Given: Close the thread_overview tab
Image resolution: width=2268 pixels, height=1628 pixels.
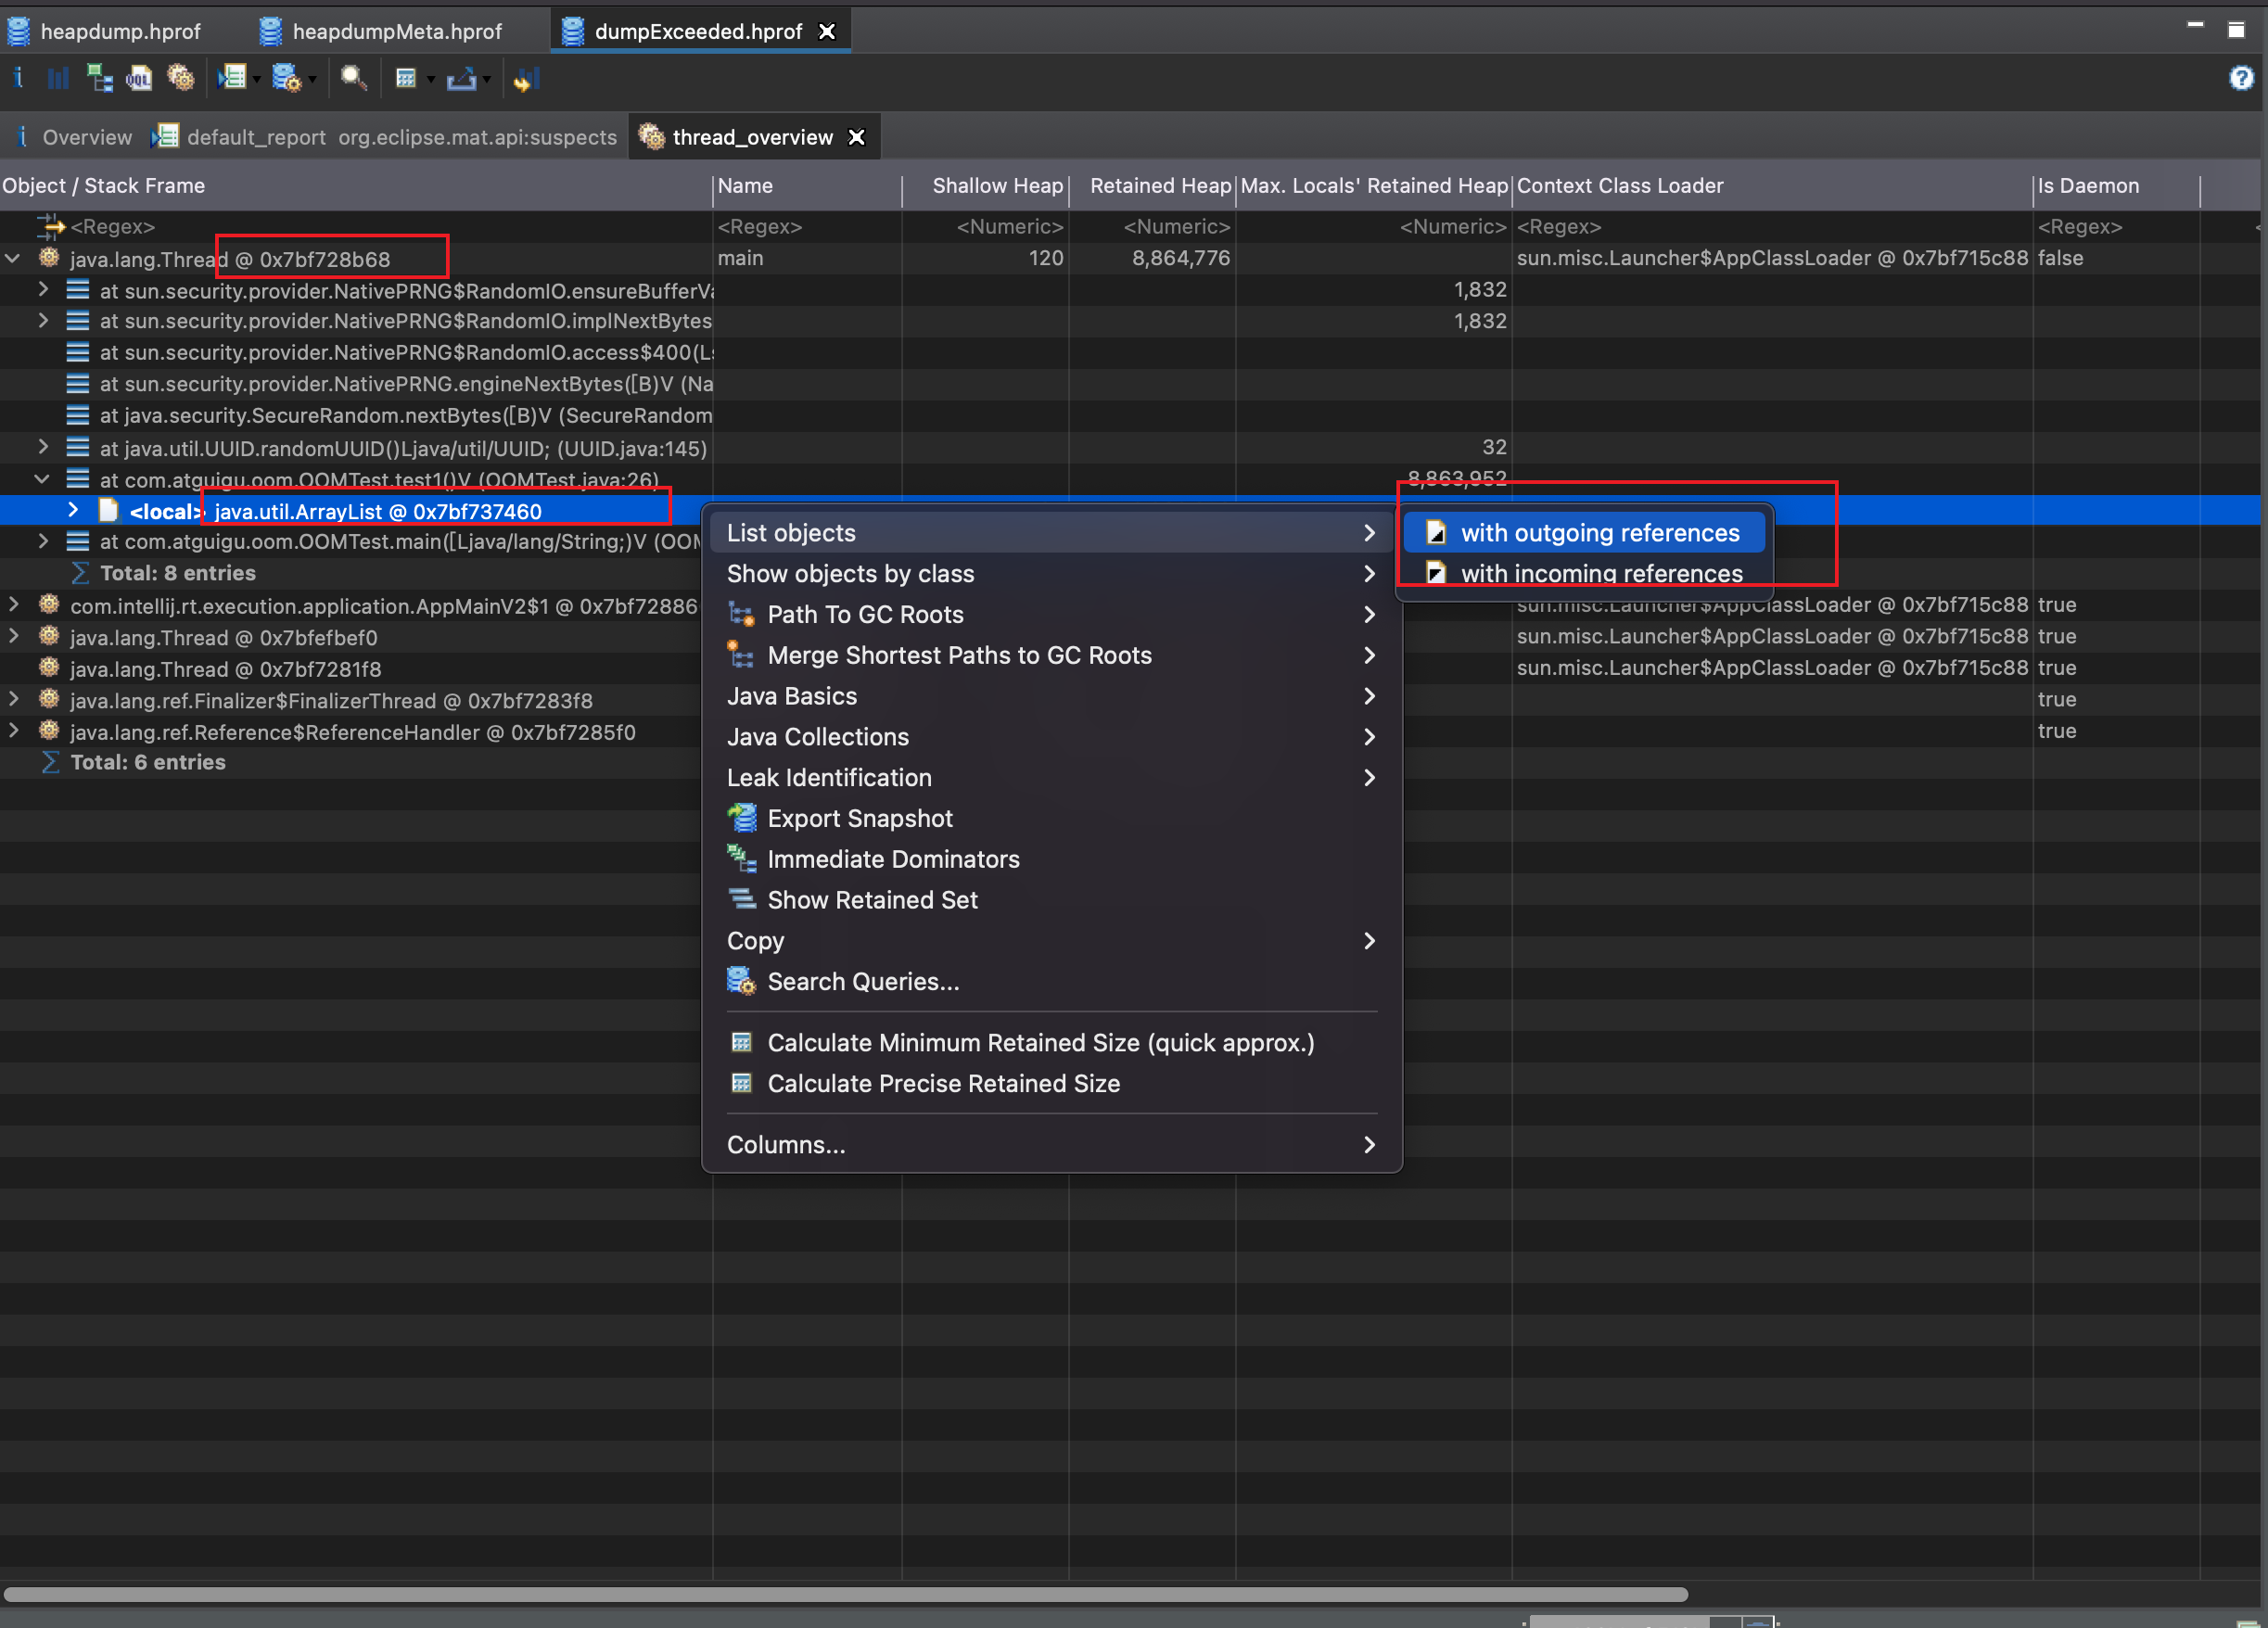Looking at the screenshot, I should pos(857,137).
